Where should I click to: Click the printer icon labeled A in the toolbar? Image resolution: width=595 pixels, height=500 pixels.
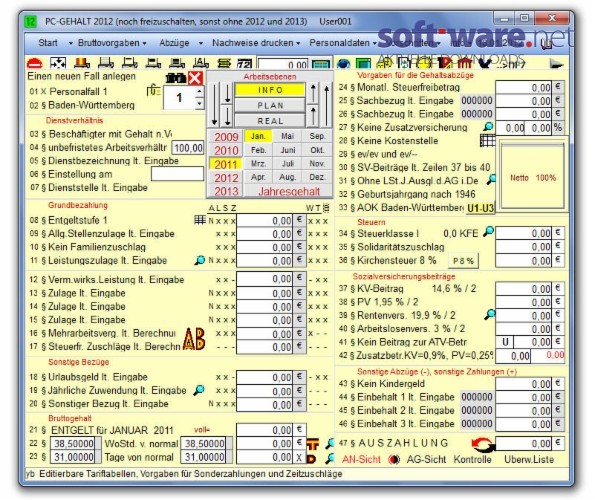point(201,63)
